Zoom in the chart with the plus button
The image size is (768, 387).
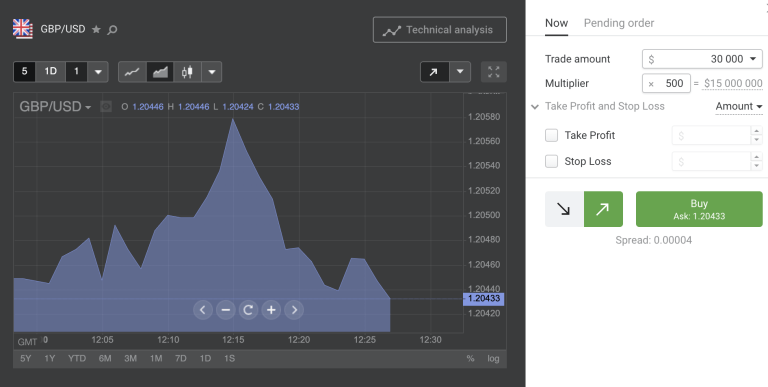click(271, 310)
